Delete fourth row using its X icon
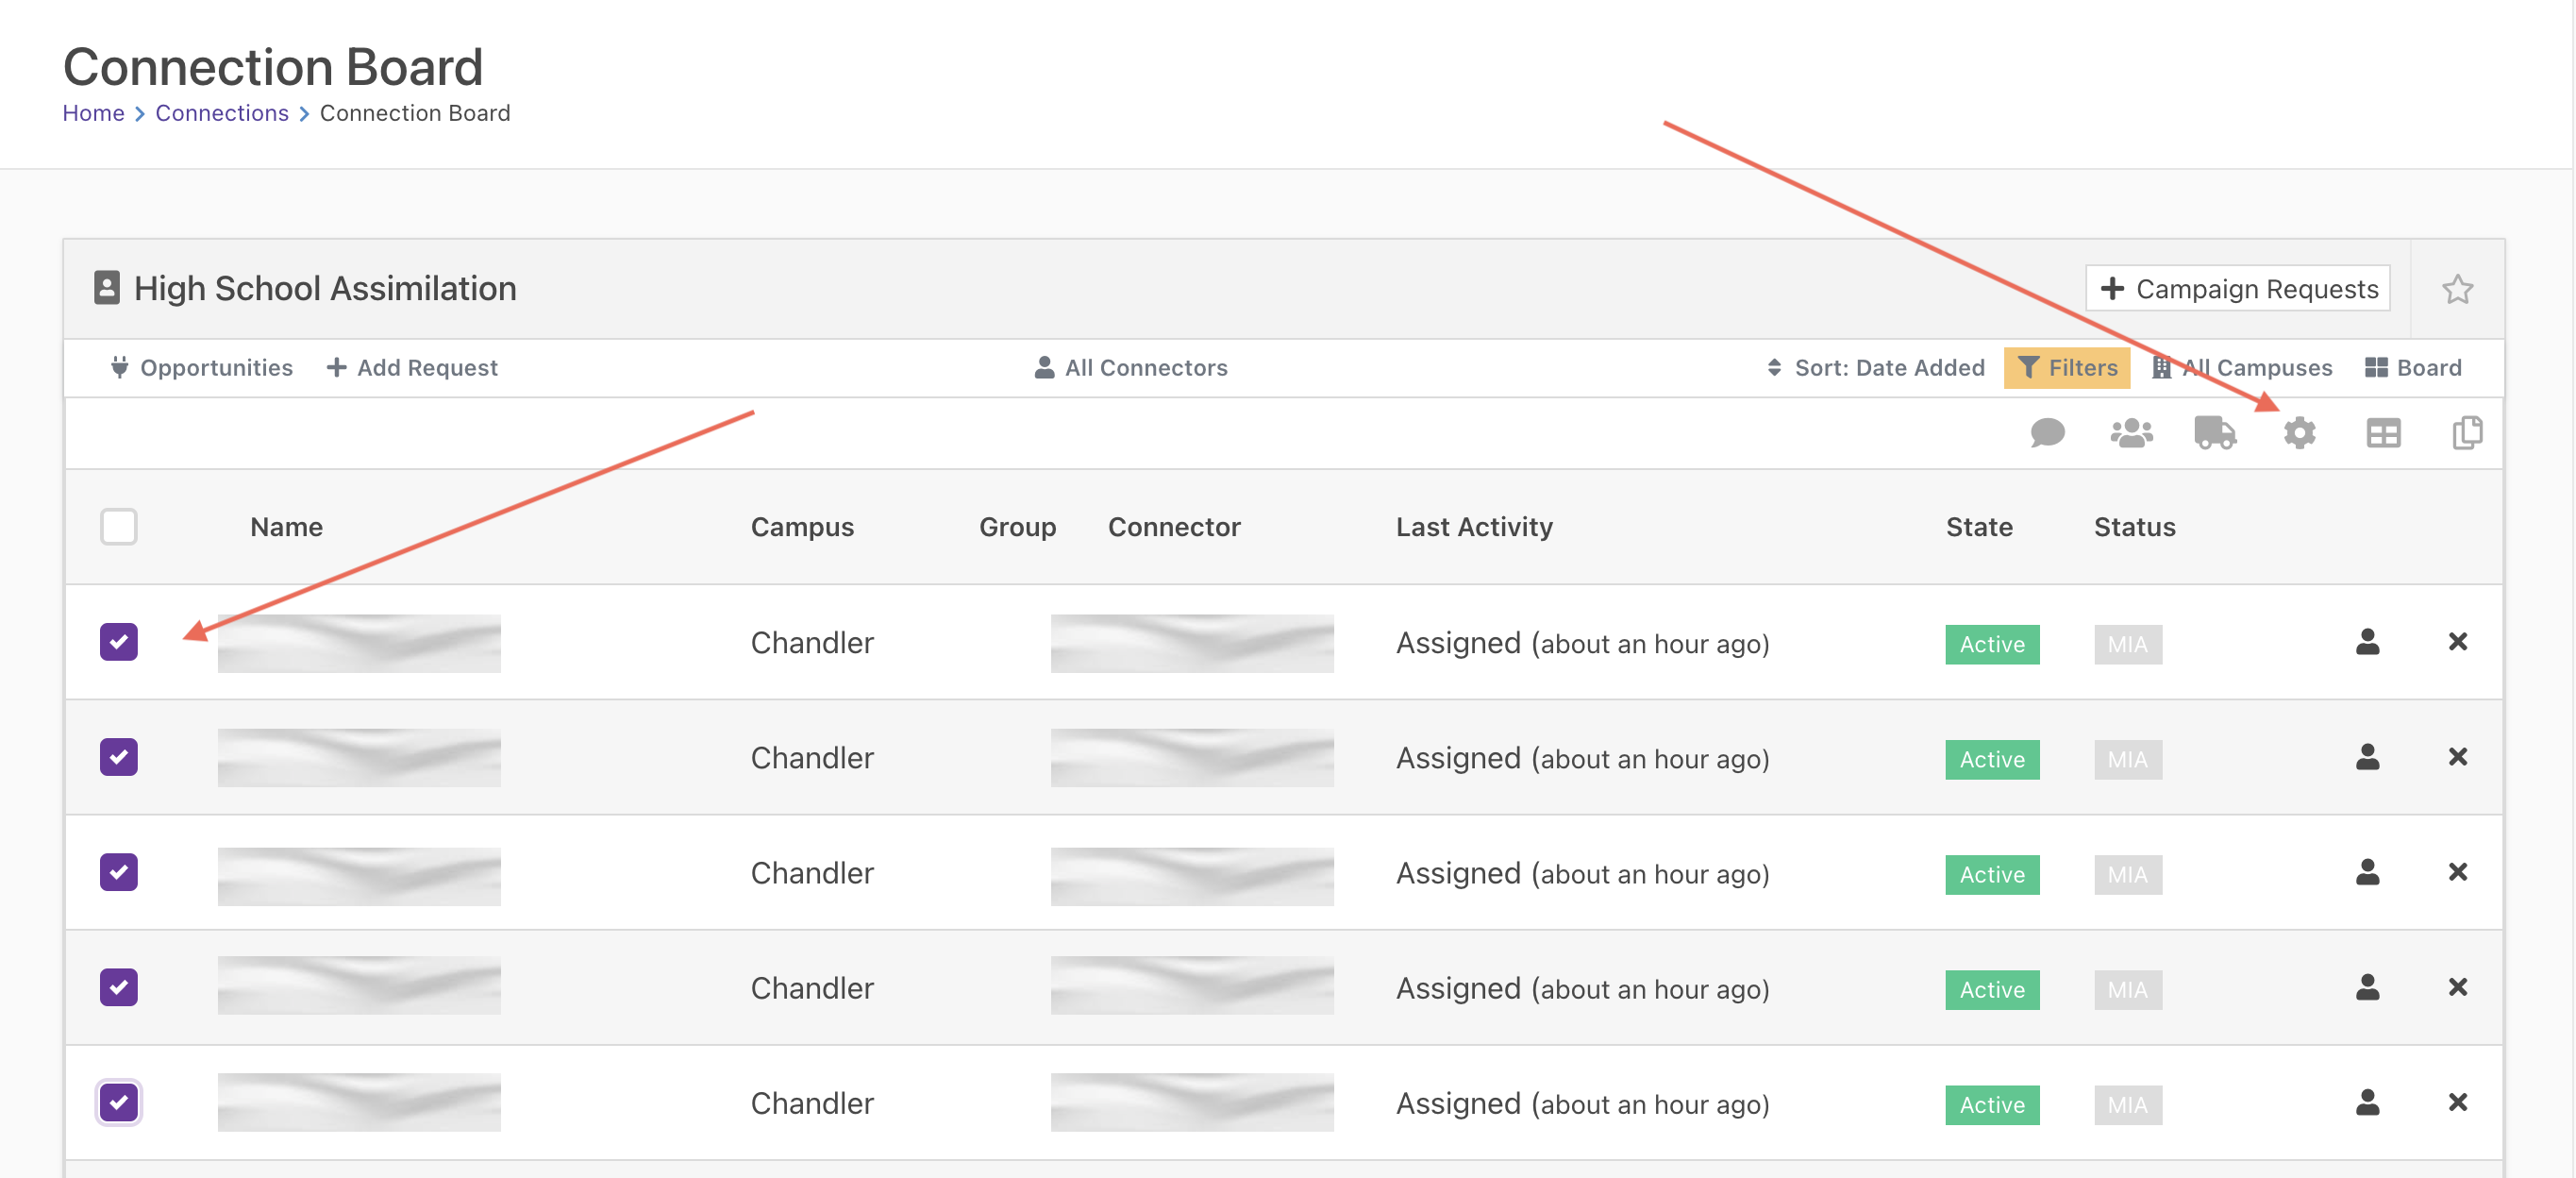 [x=2457, y=987]
